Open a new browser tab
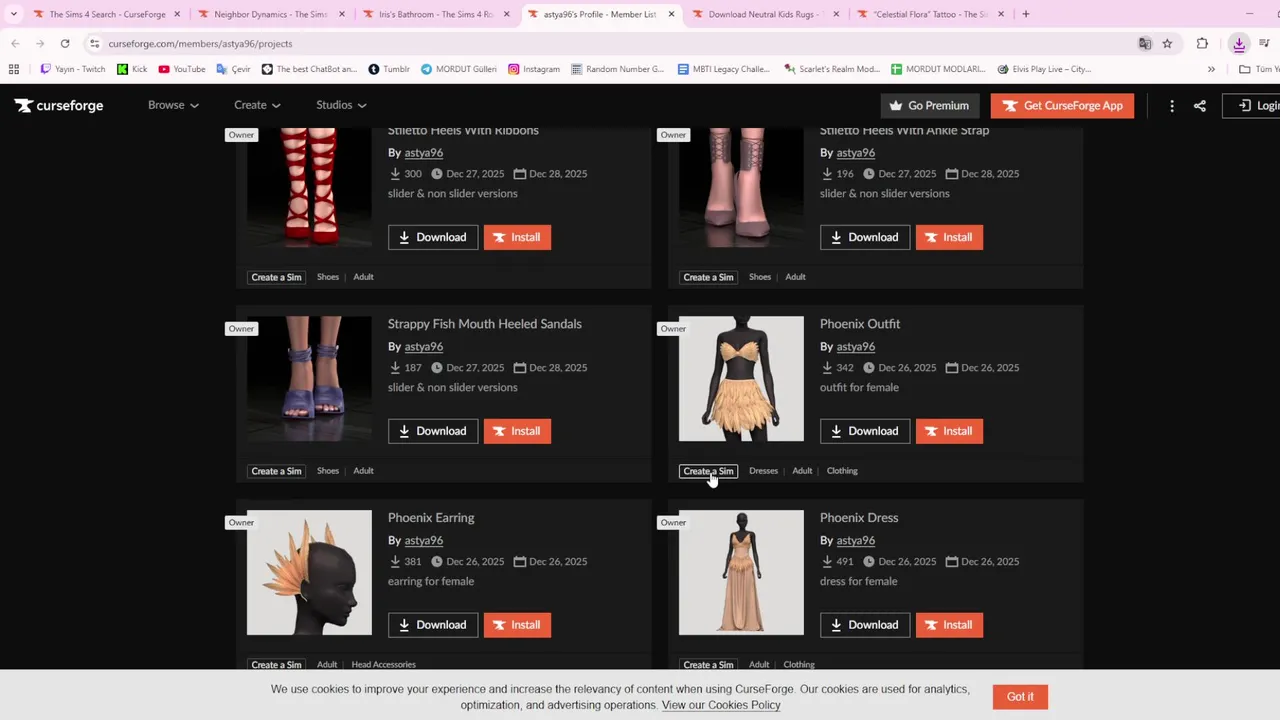This screenshot has width=1280, height=720. pos(1026,14)
